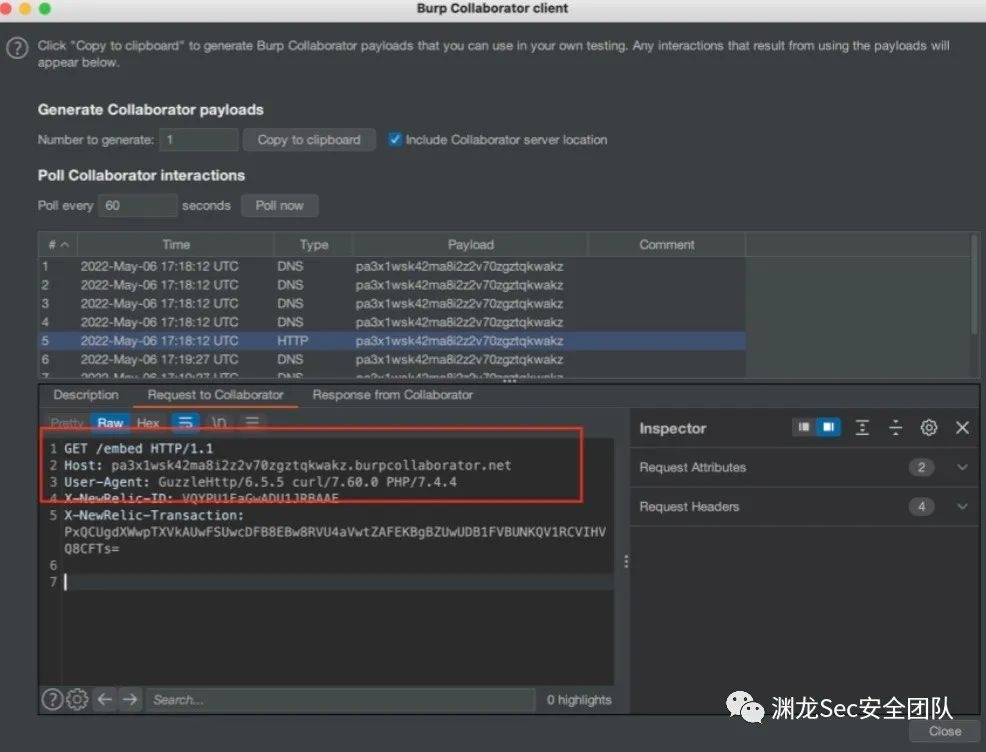Select the Raw view tab

pyautogui.click(x=110, y=423)
